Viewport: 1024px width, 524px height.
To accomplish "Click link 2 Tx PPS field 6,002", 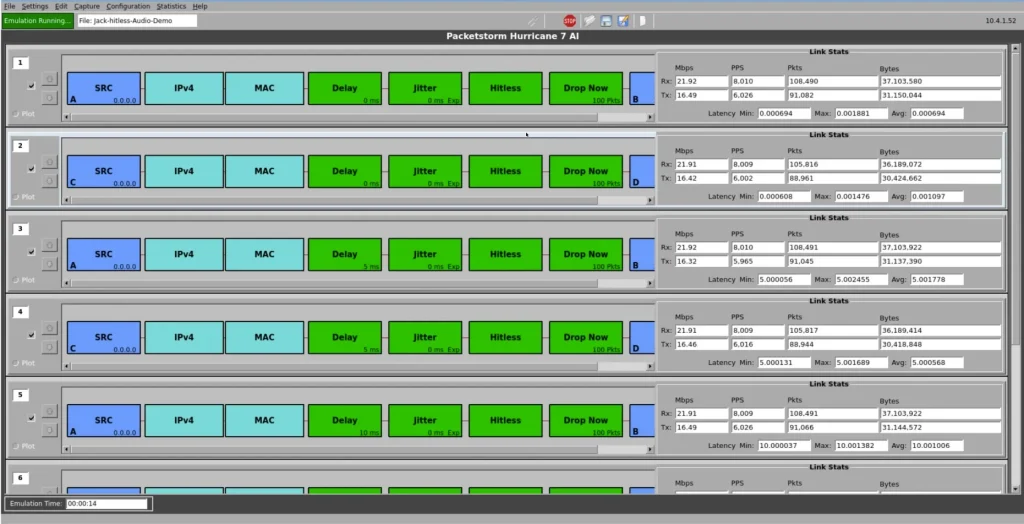I will click(x=758, y=178).
